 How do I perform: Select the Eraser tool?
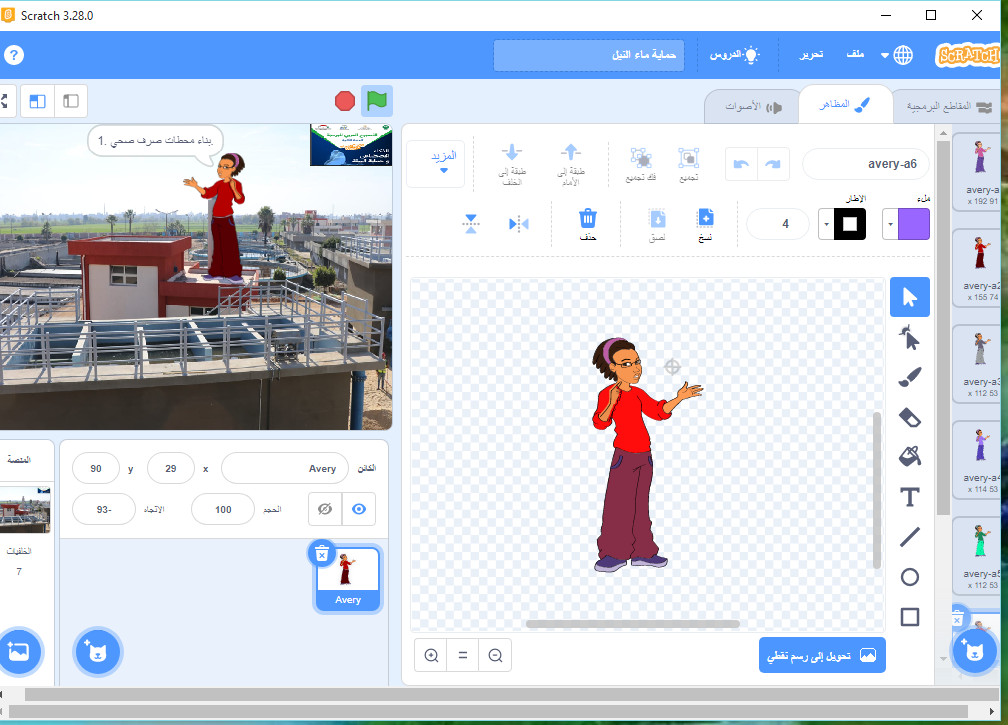(910, 418)
